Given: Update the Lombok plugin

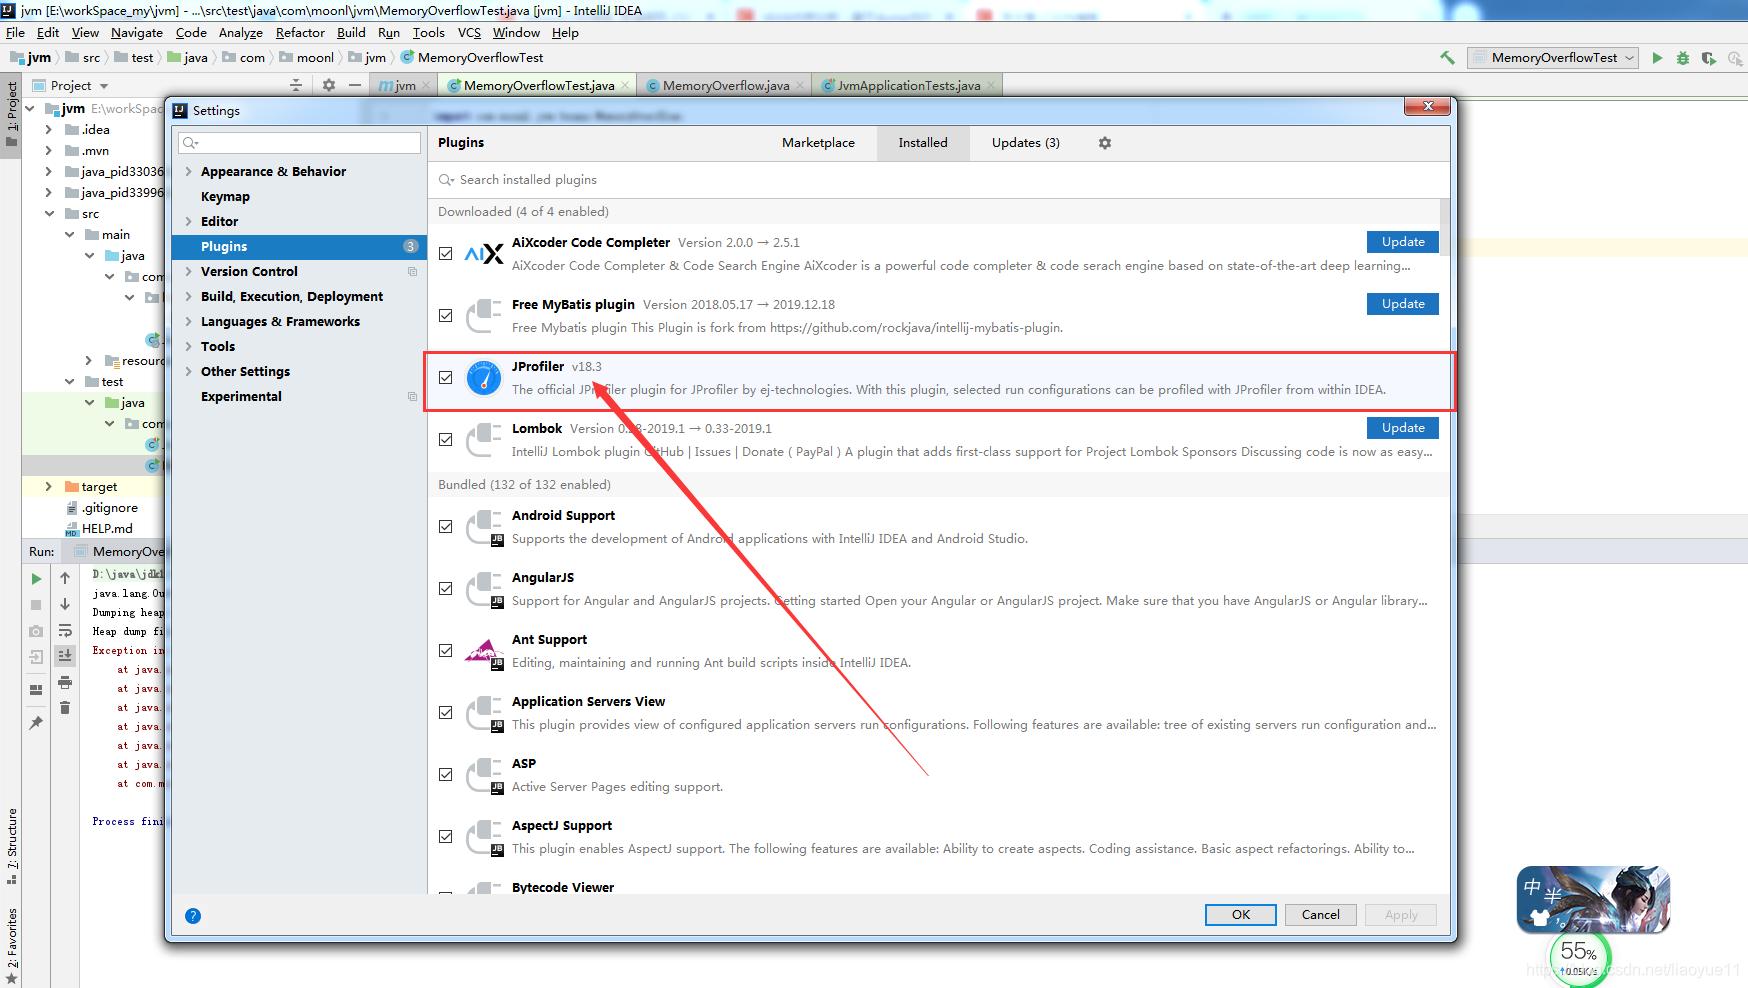Looking at the screenshot, I should click(x=1403, y=428).
